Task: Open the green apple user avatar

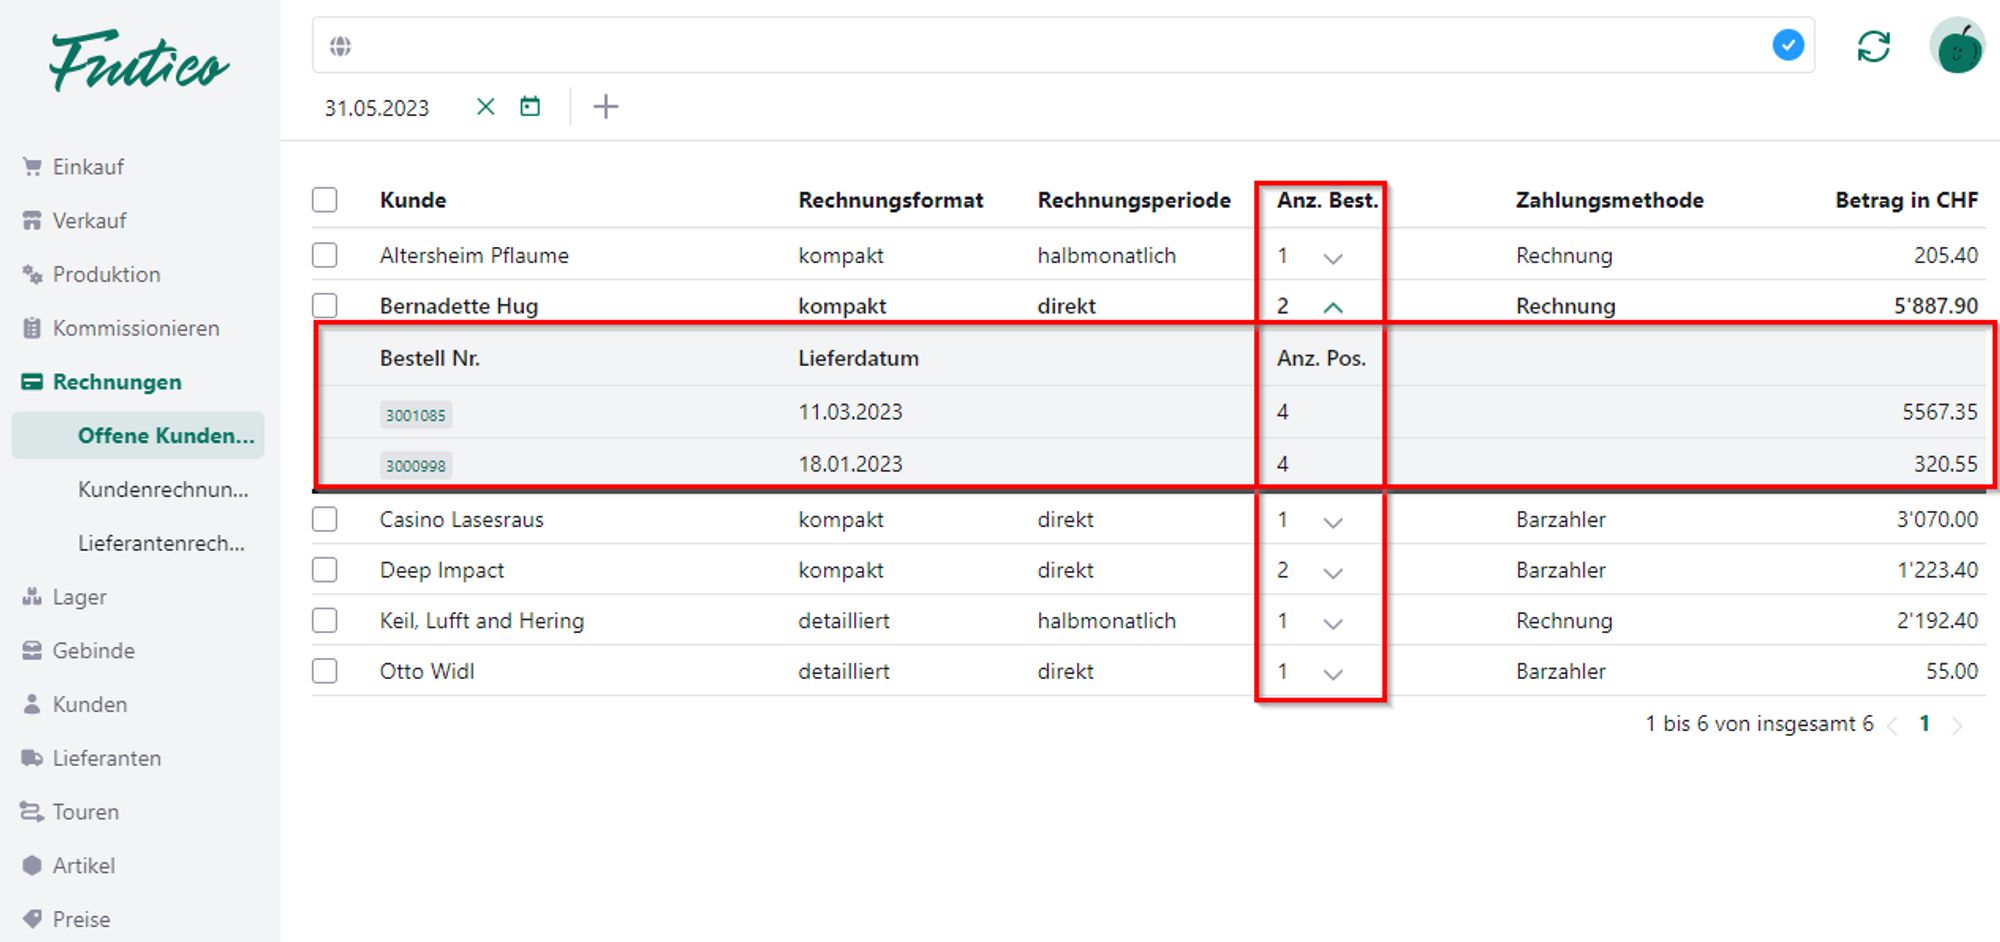Action: pyautogui.click(x=1957, y=47)
